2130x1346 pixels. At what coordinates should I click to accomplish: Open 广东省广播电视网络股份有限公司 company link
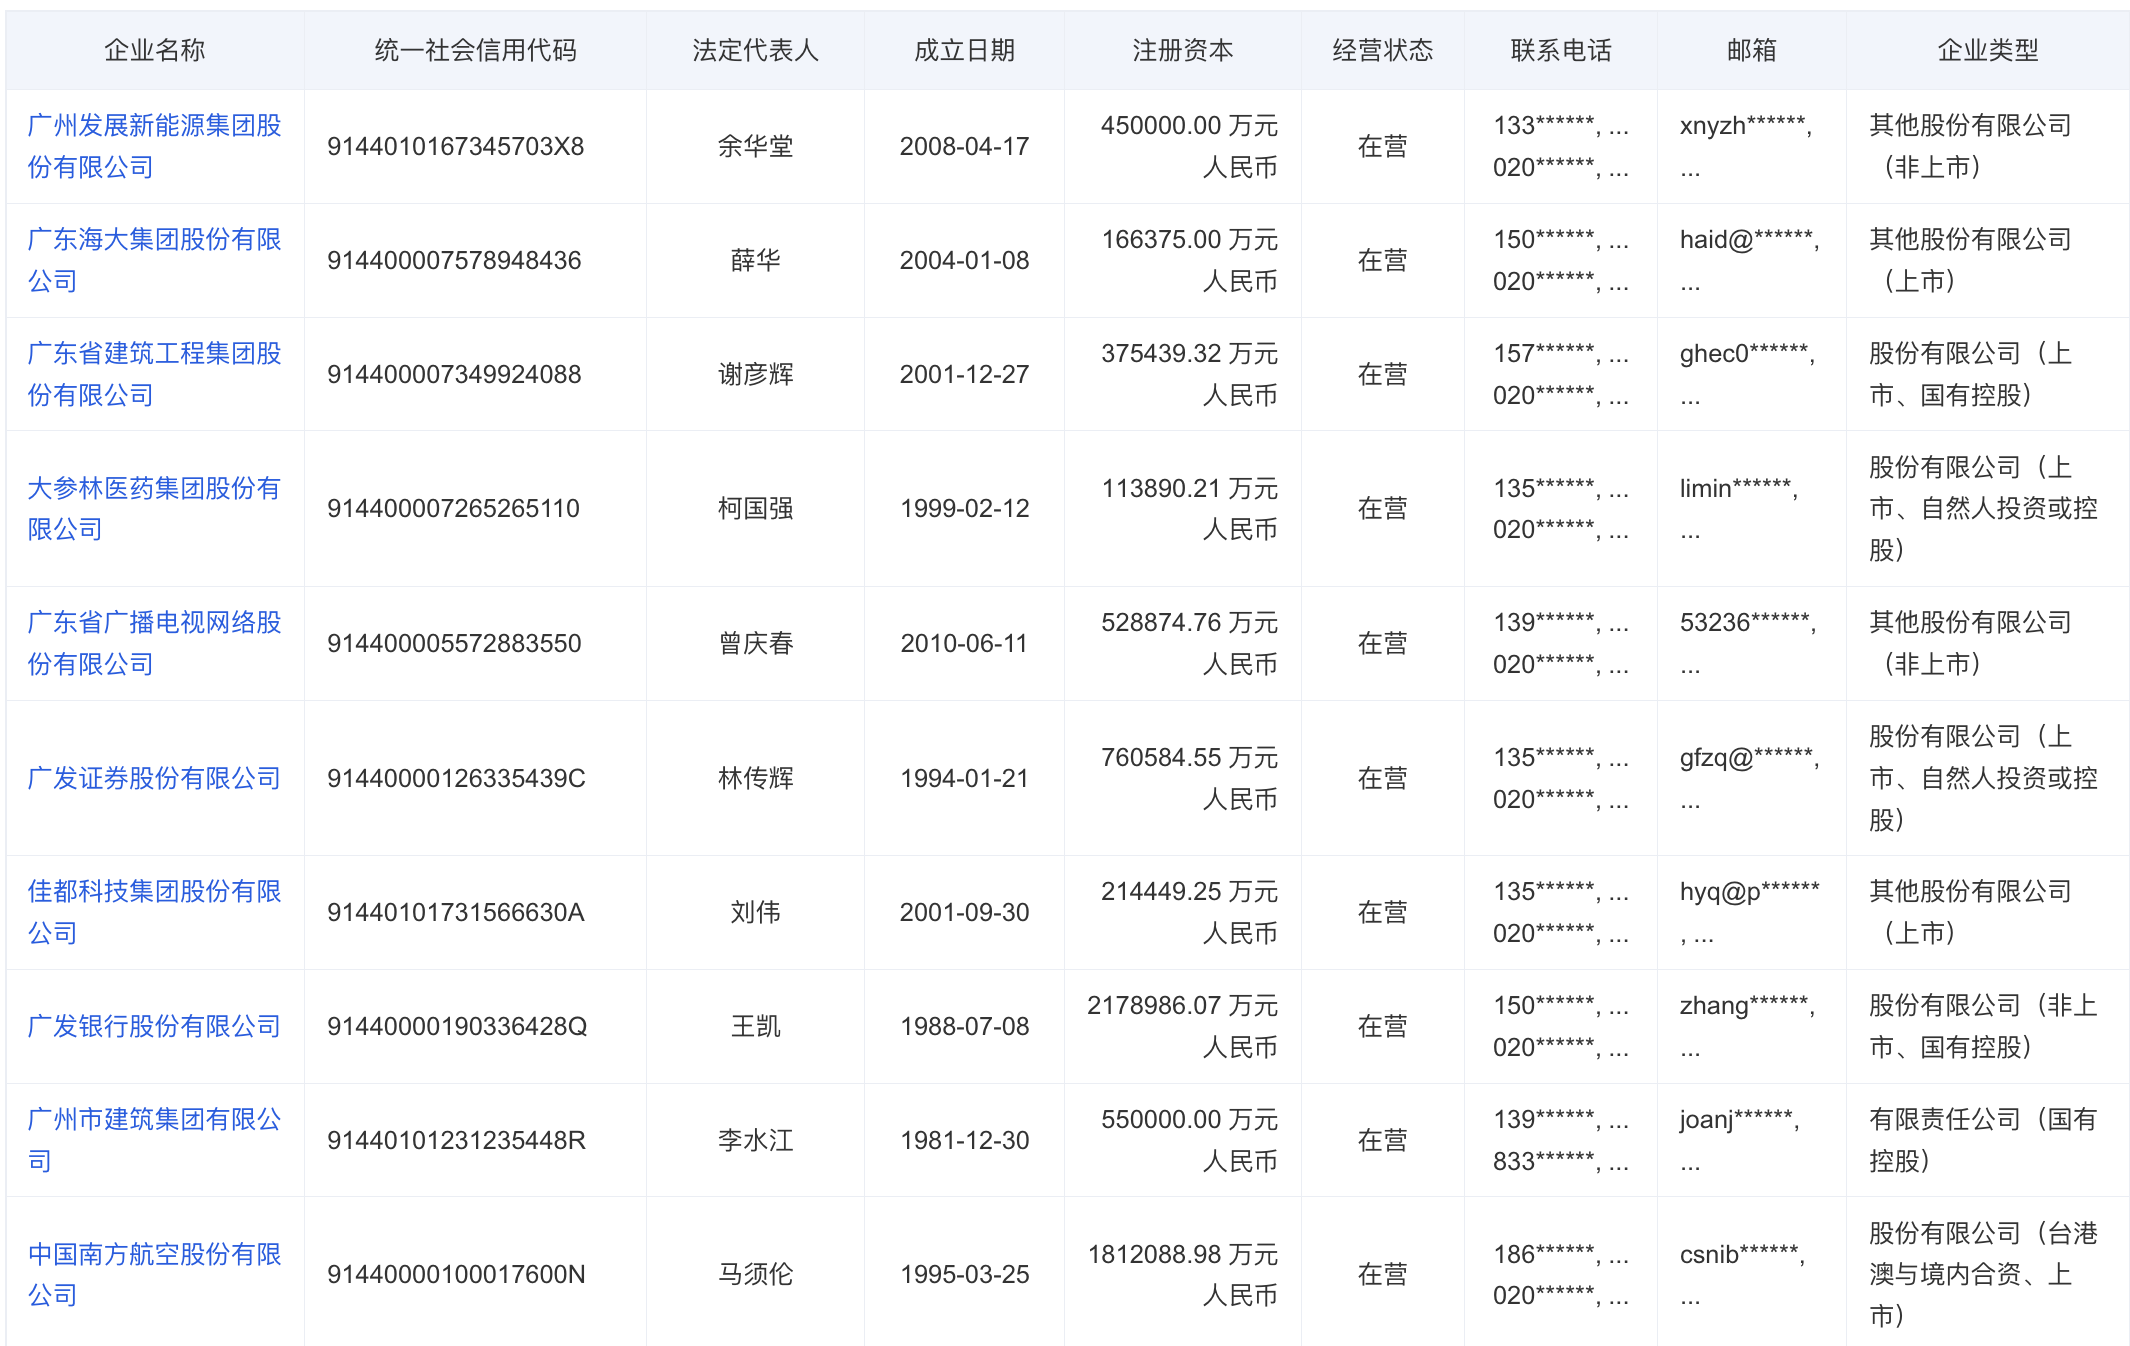click(x=154, y=643)
